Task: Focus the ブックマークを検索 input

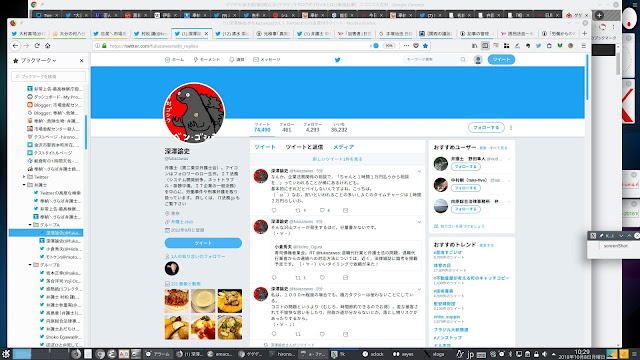Action: [49, 76]
